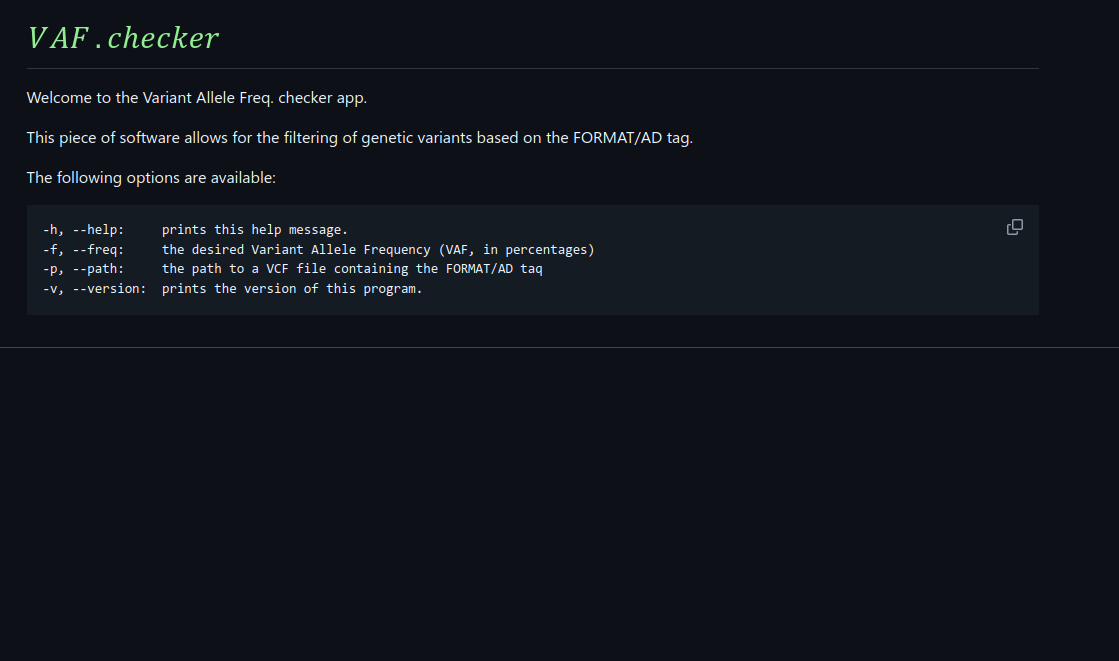Image resolution: width=1119 pixels, height=661 pixels.
Task: Click the welcome sentence paragraph
Action: pyautogui.click(x=197, y=98)
